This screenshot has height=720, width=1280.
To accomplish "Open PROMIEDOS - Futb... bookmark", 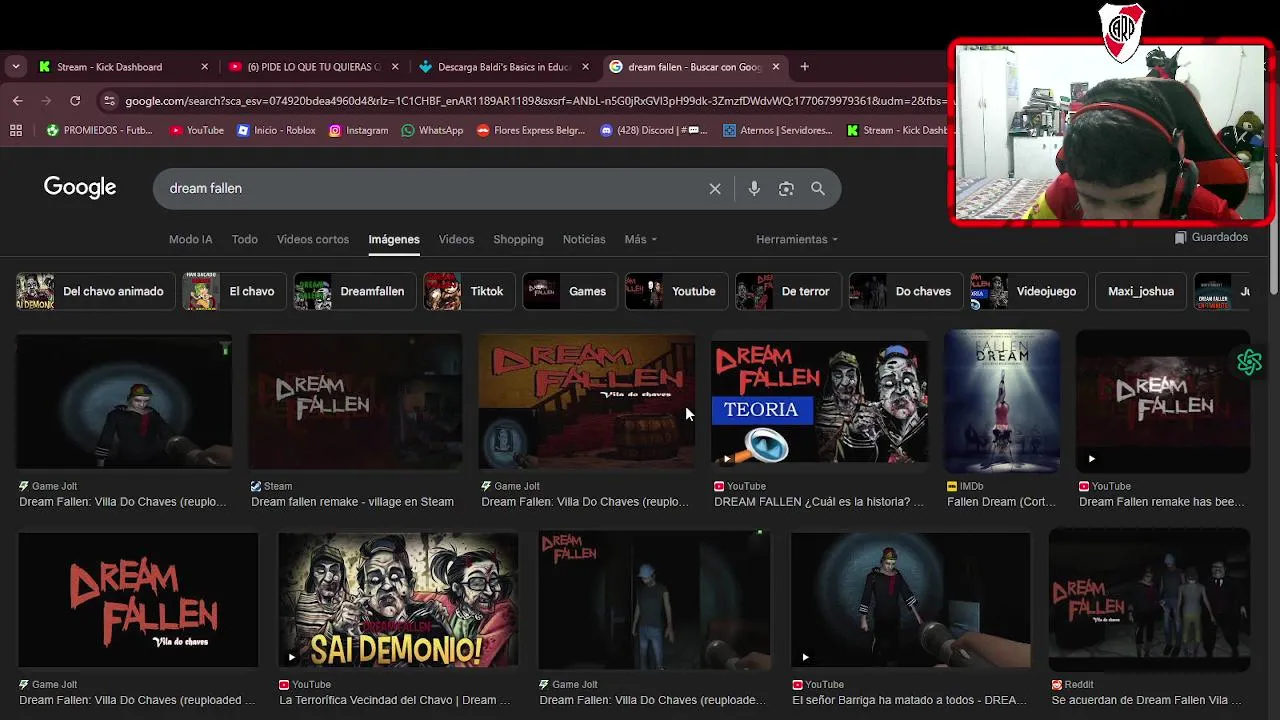I will 99,130.
